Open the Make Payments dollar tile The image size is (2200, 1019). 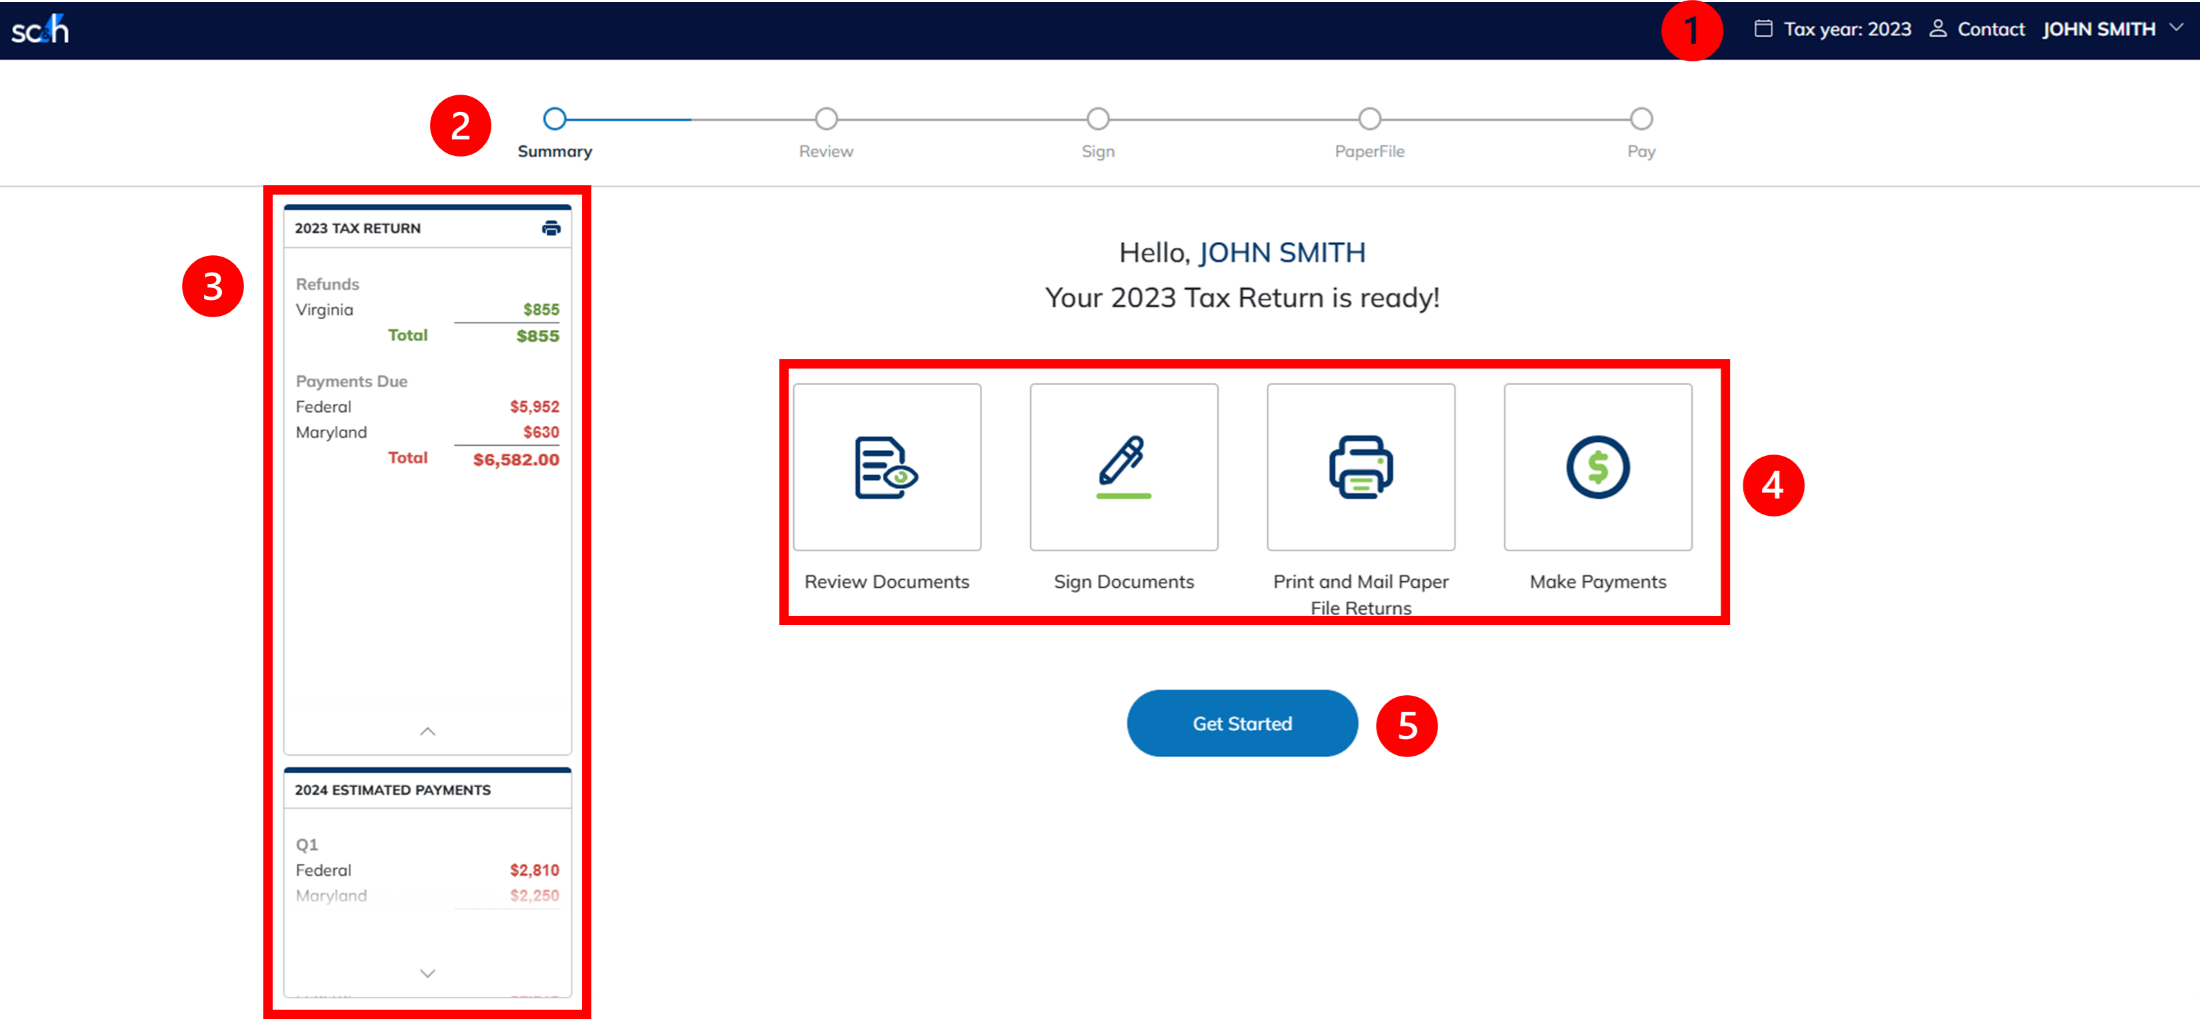(1597, 467)
